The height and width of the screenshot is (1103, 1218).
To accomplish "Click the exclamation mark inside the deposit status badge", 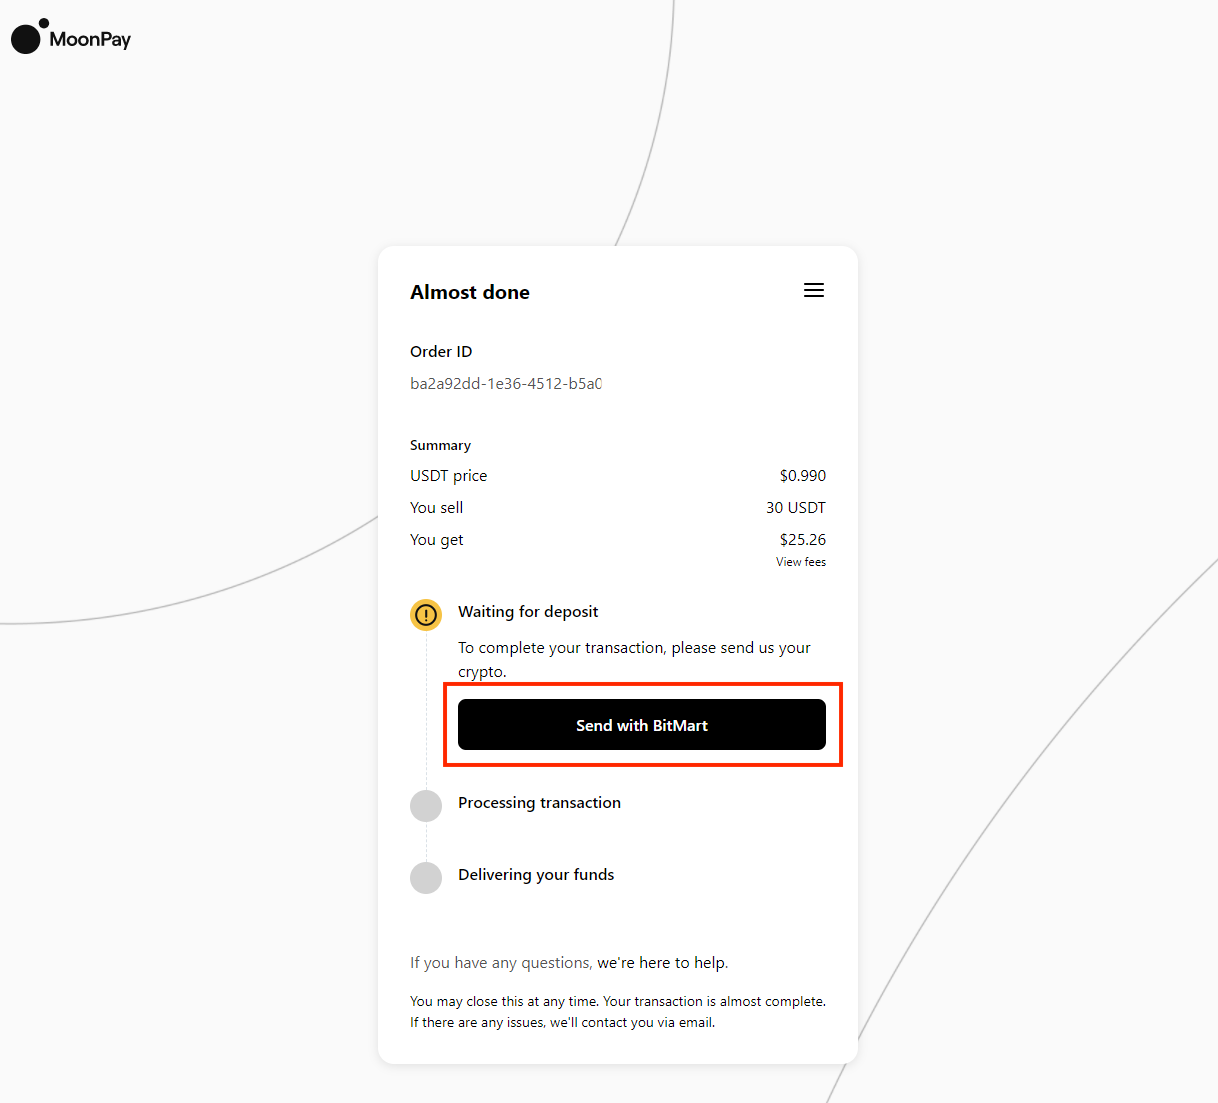I will (426, 615).
